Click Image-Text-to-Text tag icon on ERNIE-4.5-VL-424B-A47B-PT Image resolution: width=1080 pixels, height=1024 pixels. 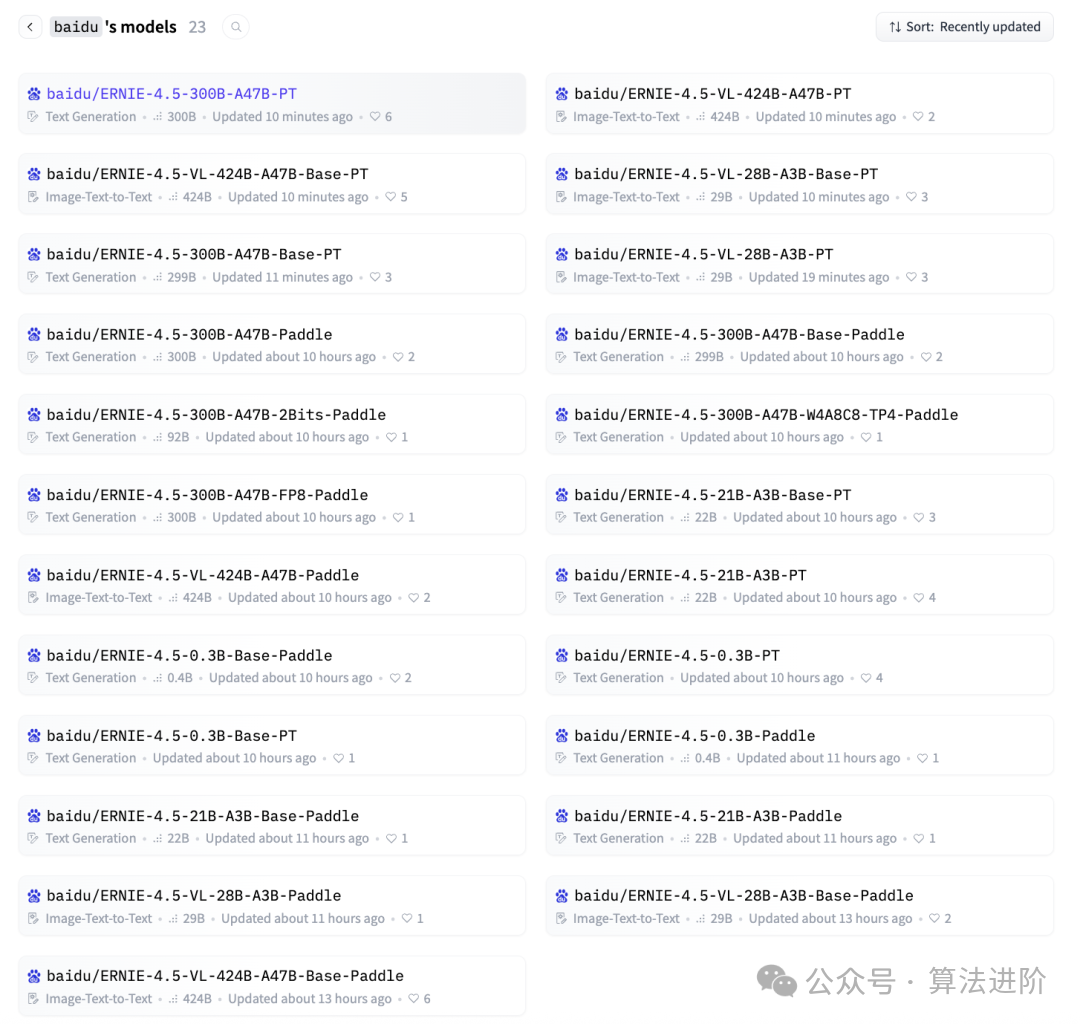pyautogui.click(x=561, y=116)
